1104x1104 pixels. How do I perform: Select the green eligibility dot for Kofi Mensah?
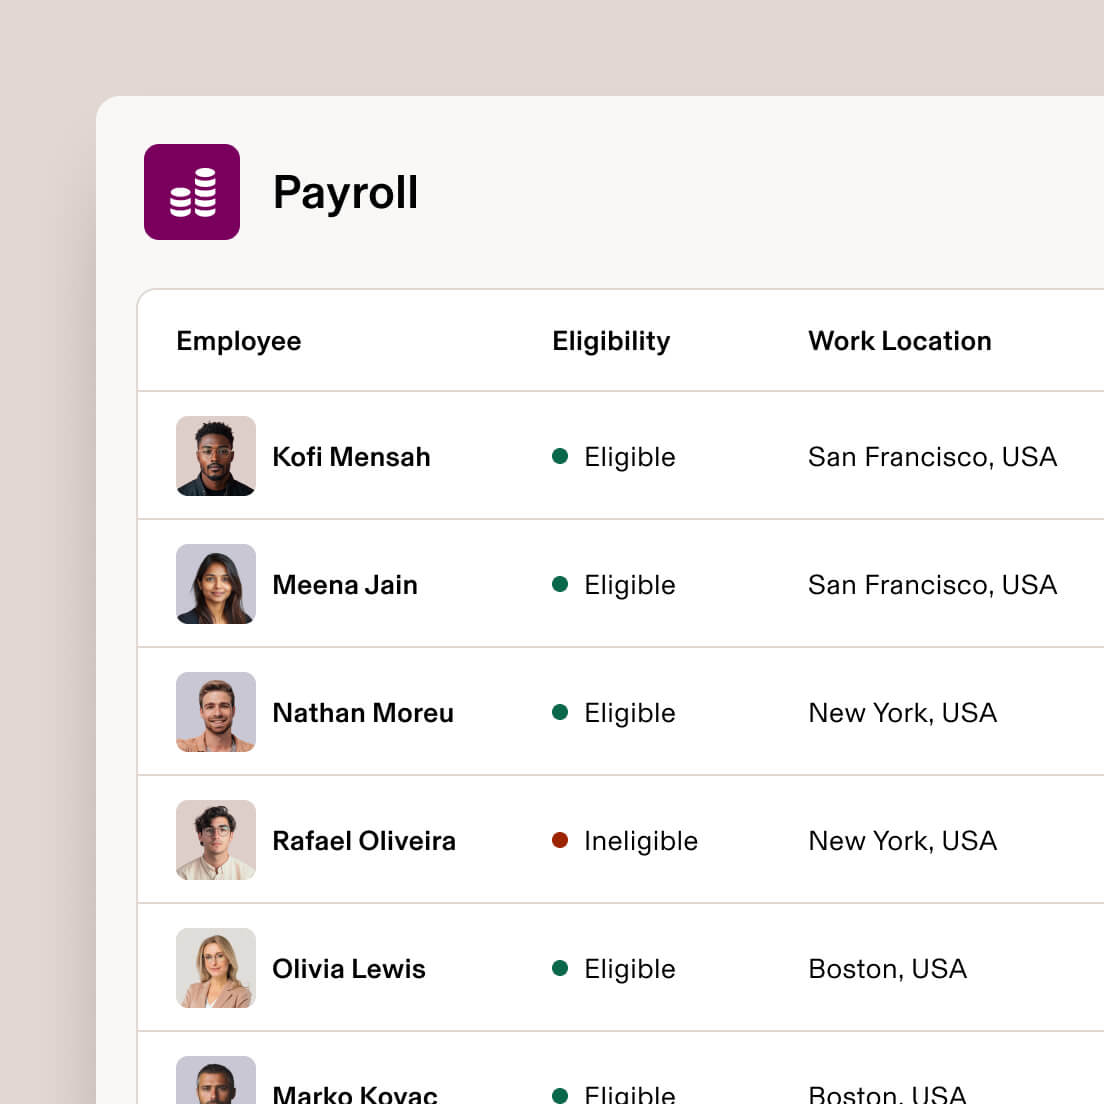(x=561, y=456)
